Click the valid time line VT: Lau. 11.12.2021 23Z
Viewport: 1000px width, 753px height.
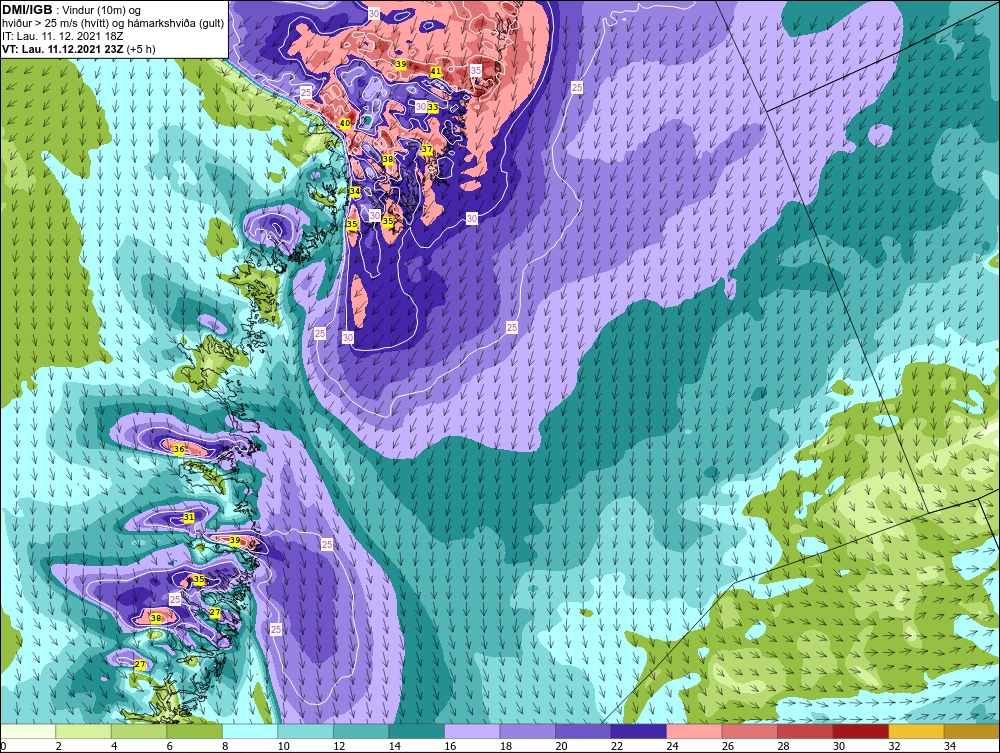pos(78,48)
